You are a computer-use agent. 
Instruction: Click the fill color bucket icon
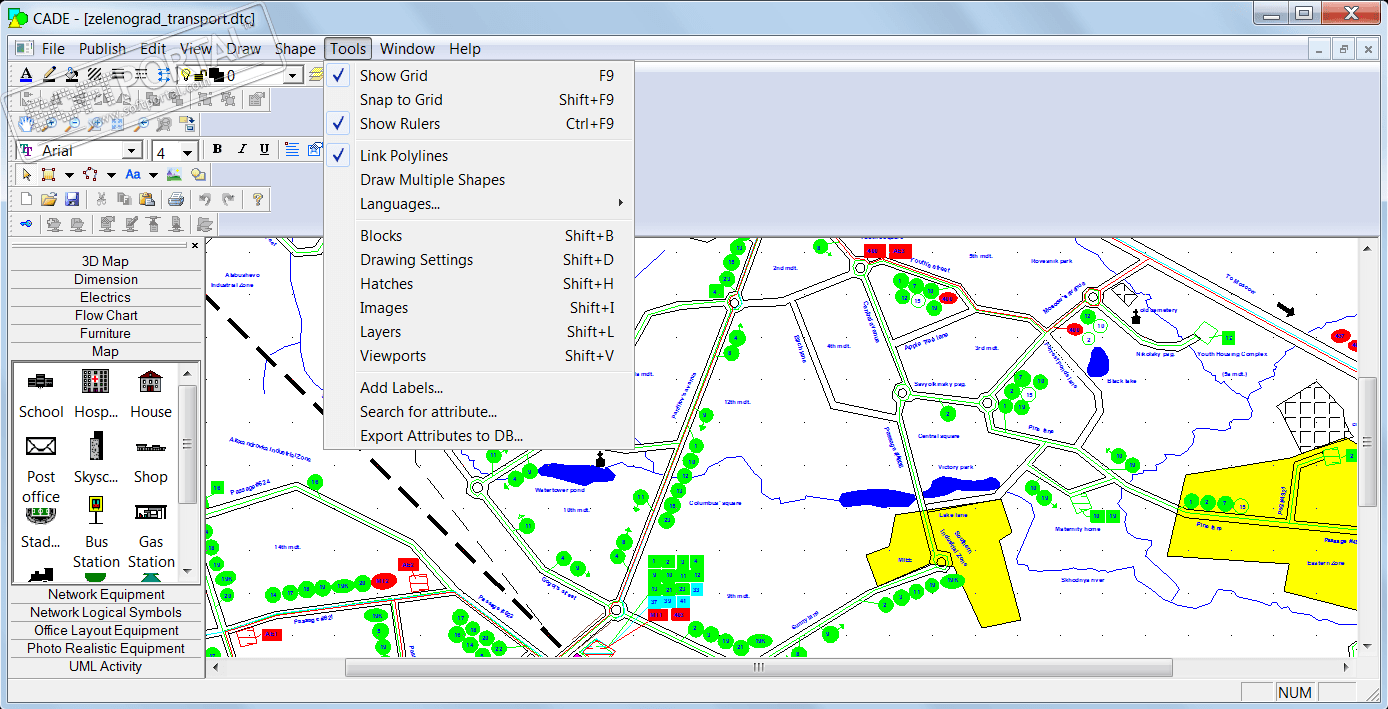72,74
